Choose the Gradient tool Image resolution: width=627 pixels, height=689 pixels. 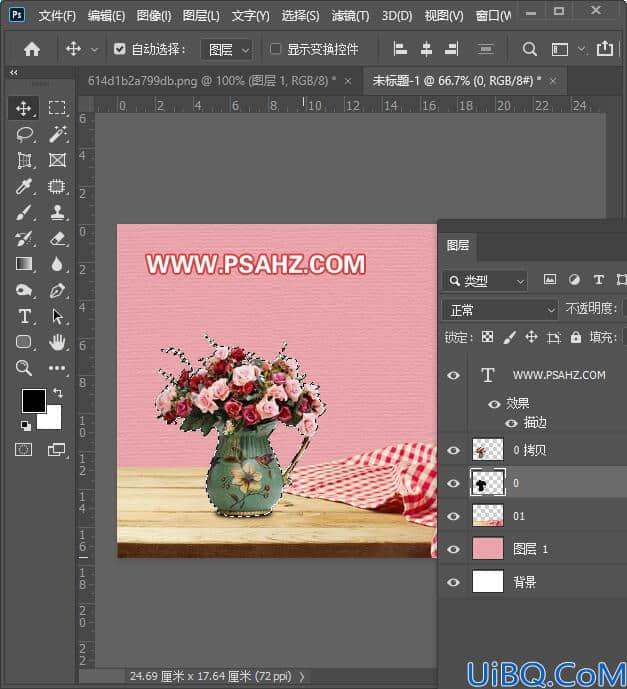(24, 264)
